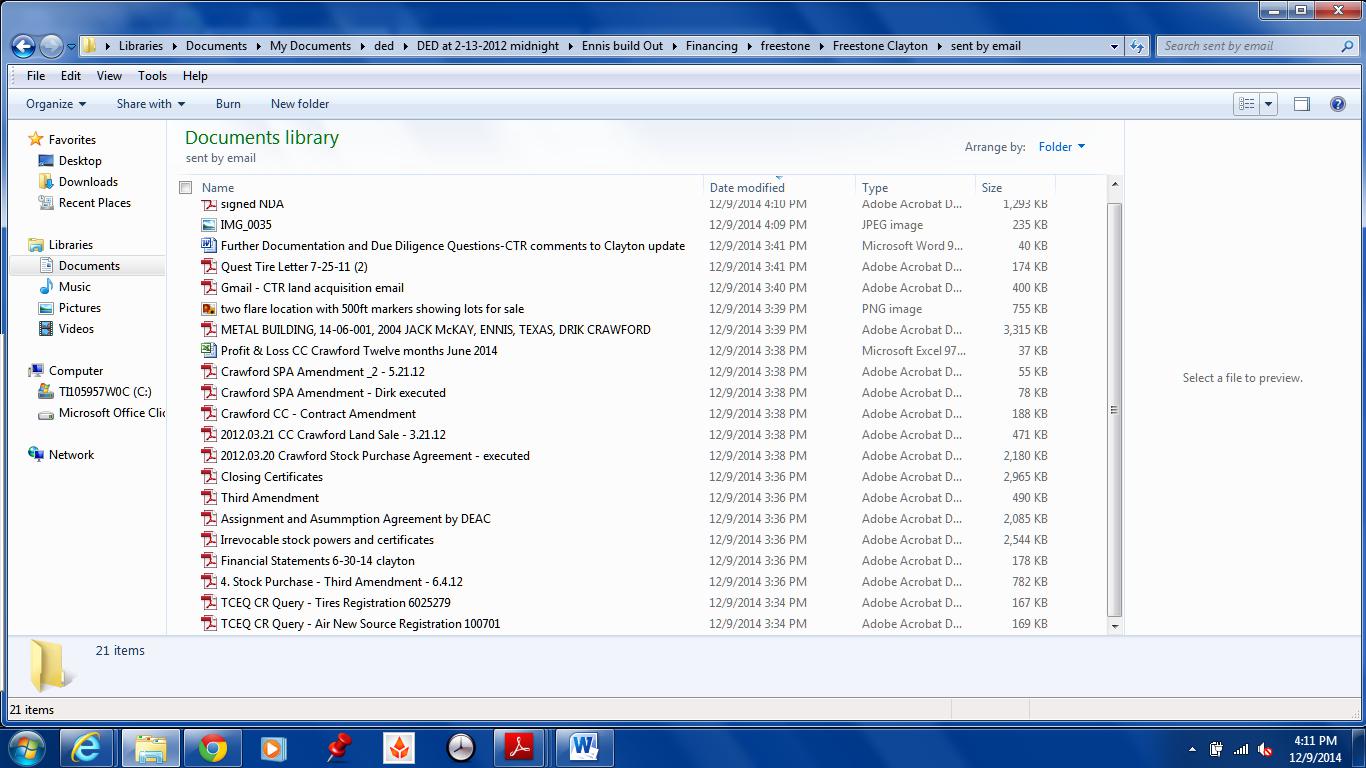Open recent pages dropdown beside Forward

71,47
